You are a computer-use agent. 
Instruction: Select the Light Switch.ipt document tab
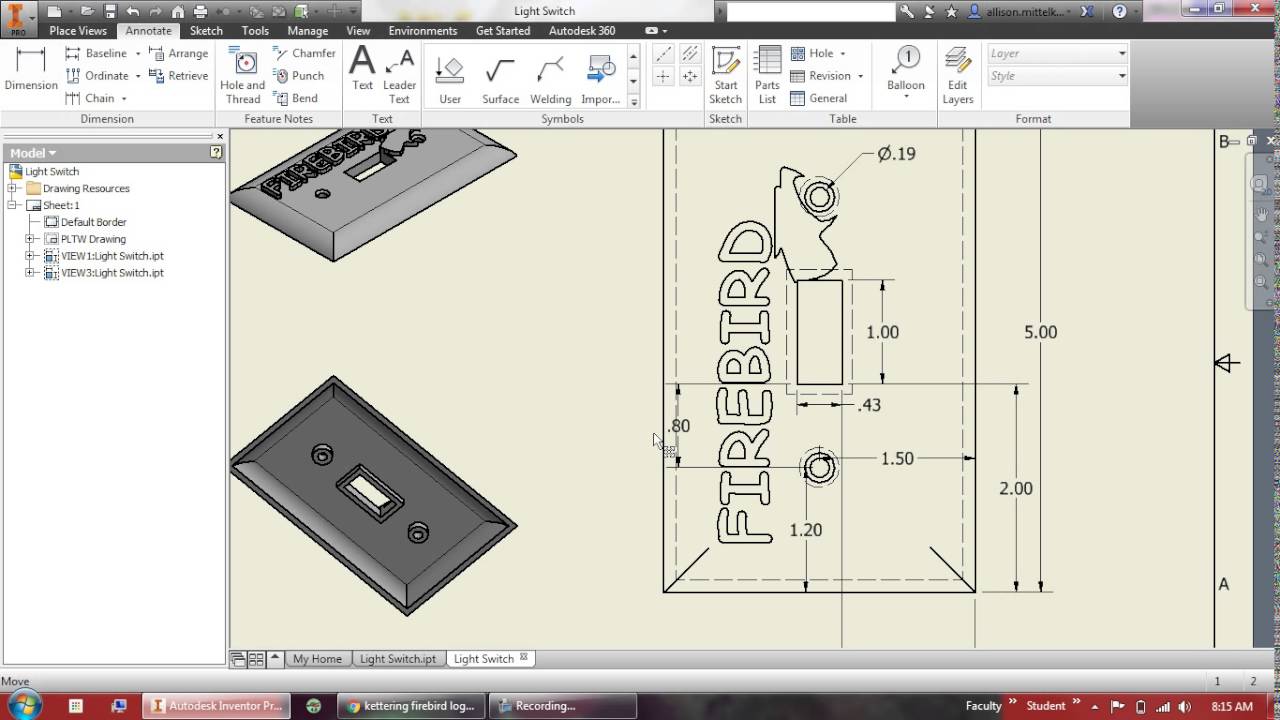[x=397, y=658]
